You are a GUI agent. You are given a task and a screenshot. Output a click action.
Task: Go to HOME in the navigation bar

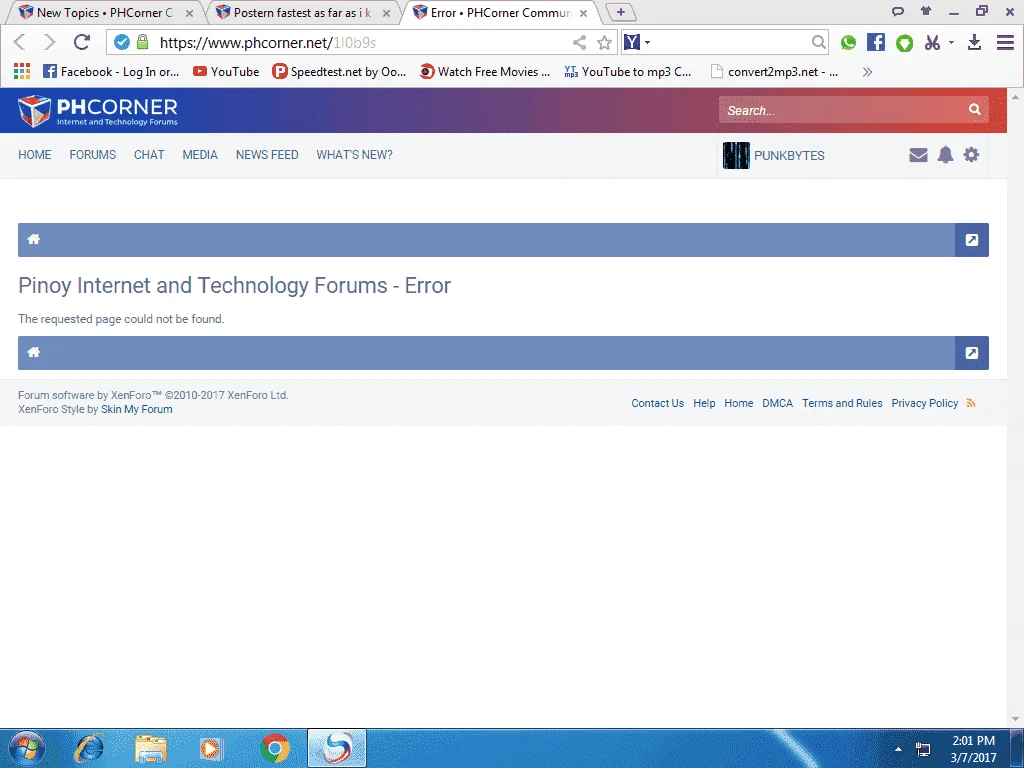pyautogui.click(x=35, y=155)
